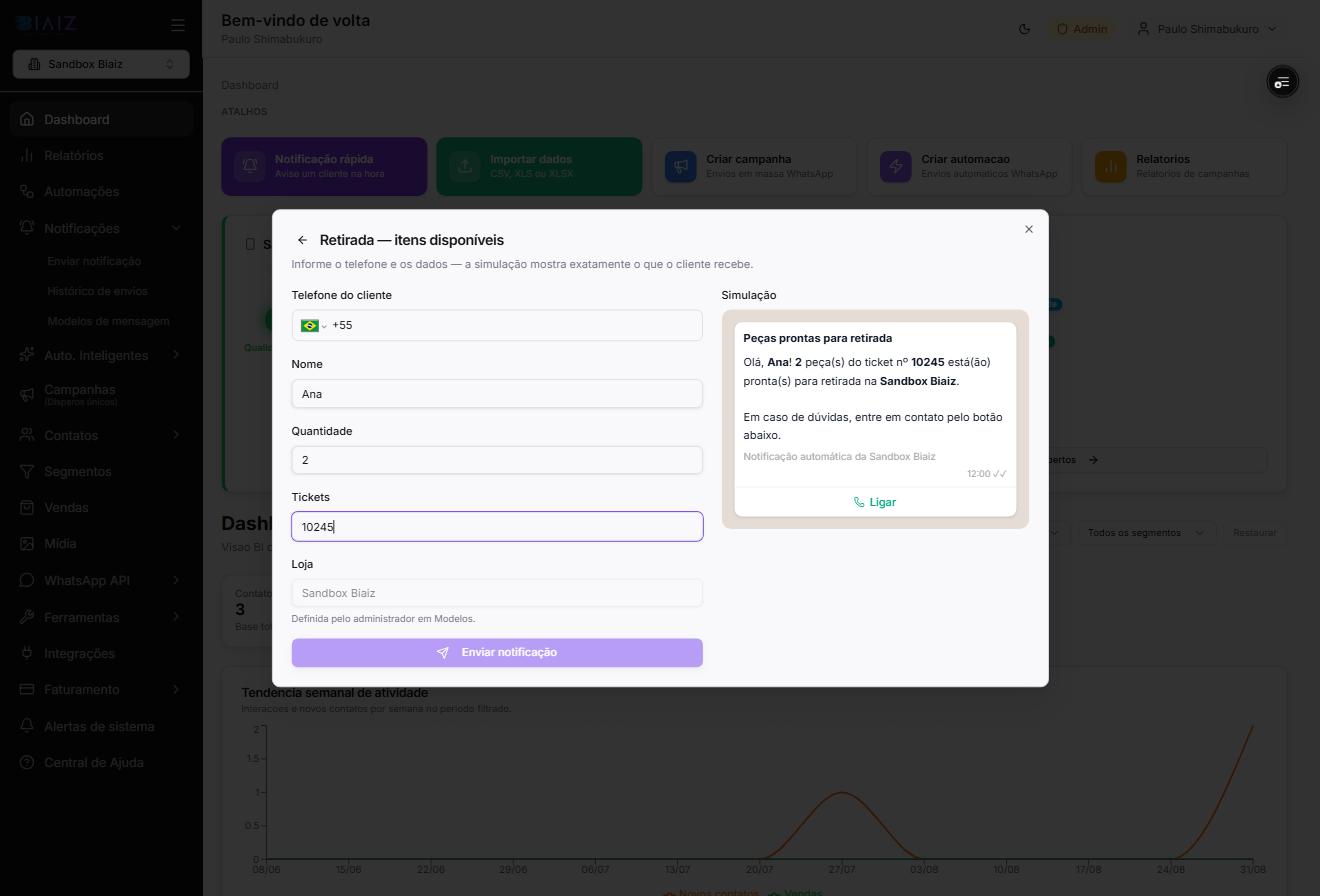The height and width of the screenshot is (896, 1320).
Task: Expand the Faturamento sidebar section
Action: [x=101, y=689]
